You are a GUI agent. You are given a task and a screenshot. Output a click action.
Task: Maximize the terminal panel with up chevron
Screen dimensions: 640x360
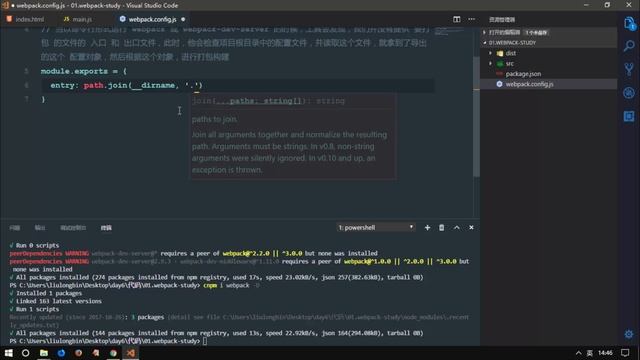click(x=457, y=228)
